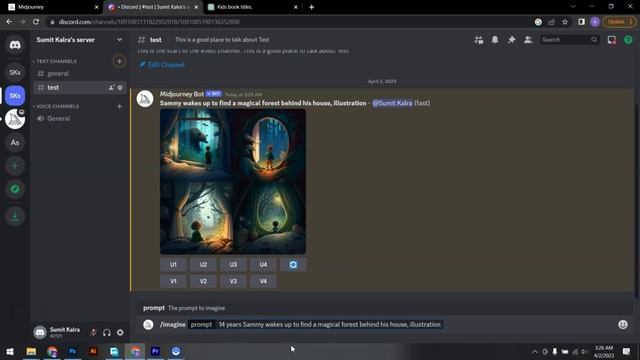The width and height of the screenshot is (640, 360).
Task: Select the highlighted SKs server icon
Action: (x=15, y=96)
